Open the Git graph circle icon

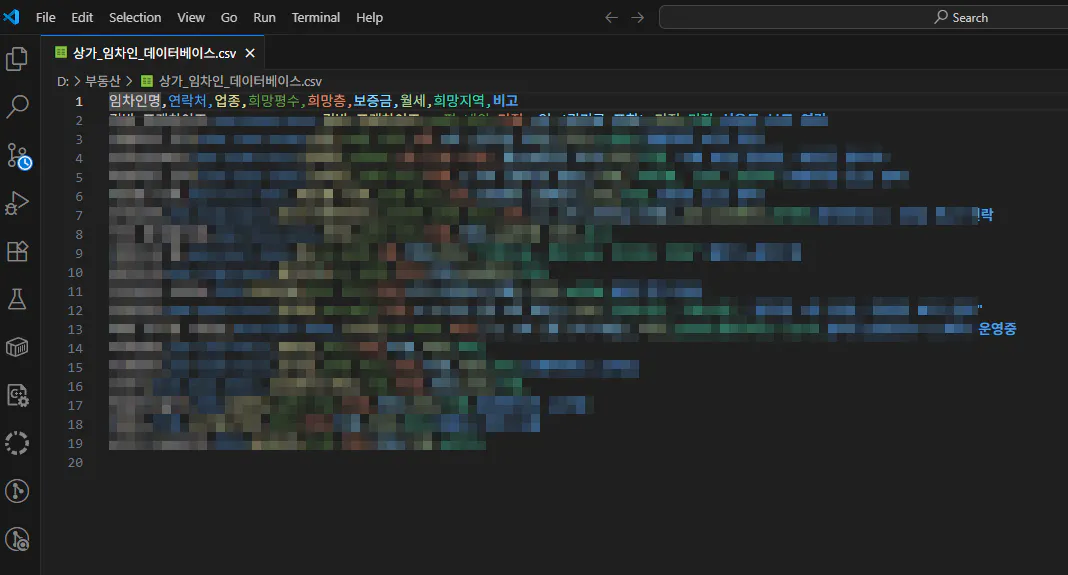tap(17, 491)
